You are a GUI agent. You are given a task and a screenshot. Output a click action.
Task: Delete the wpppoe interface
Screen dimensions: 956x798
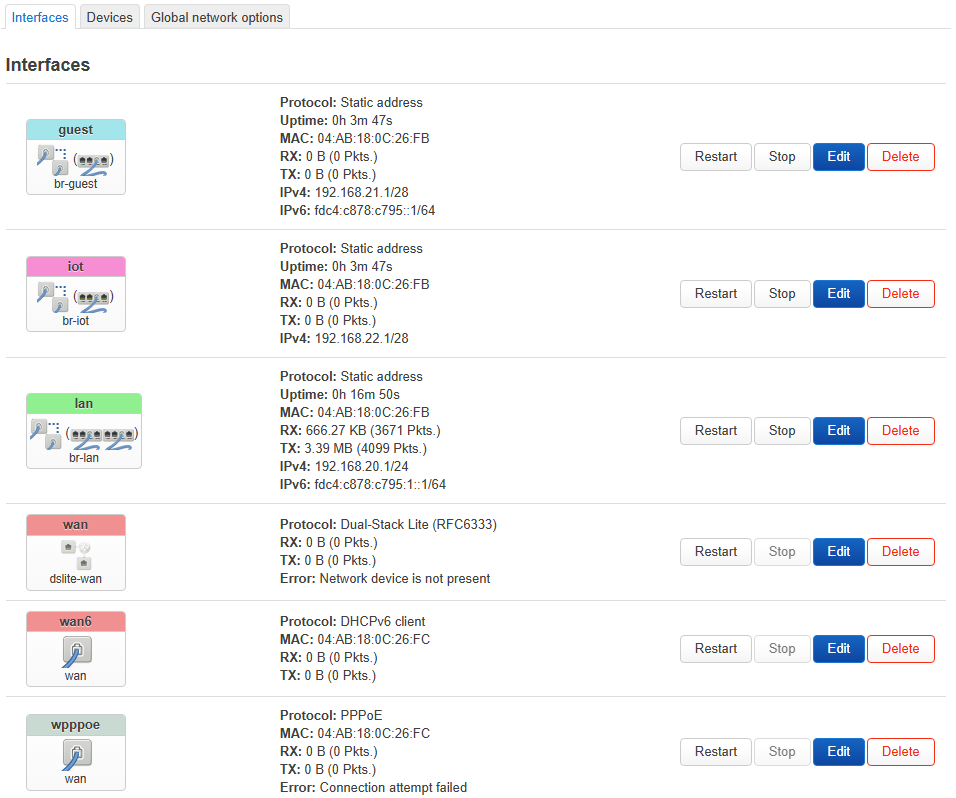pos(901,752)
